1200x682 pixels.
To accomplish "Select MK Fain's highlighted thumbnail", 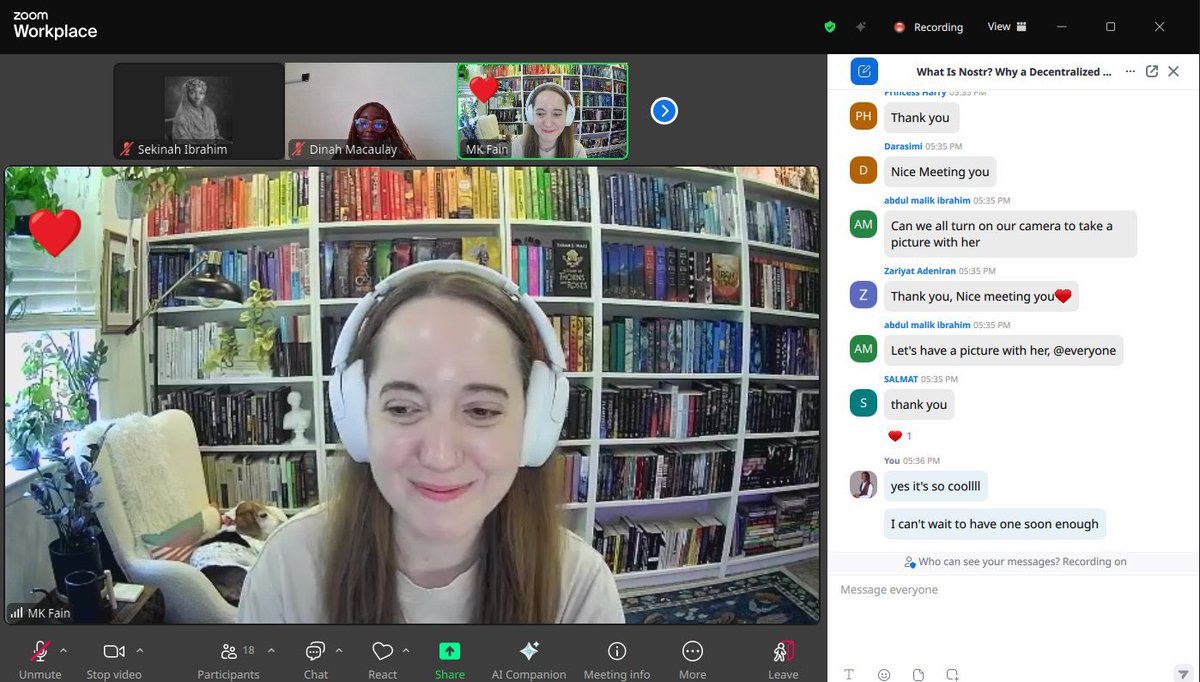I will 543,111.
